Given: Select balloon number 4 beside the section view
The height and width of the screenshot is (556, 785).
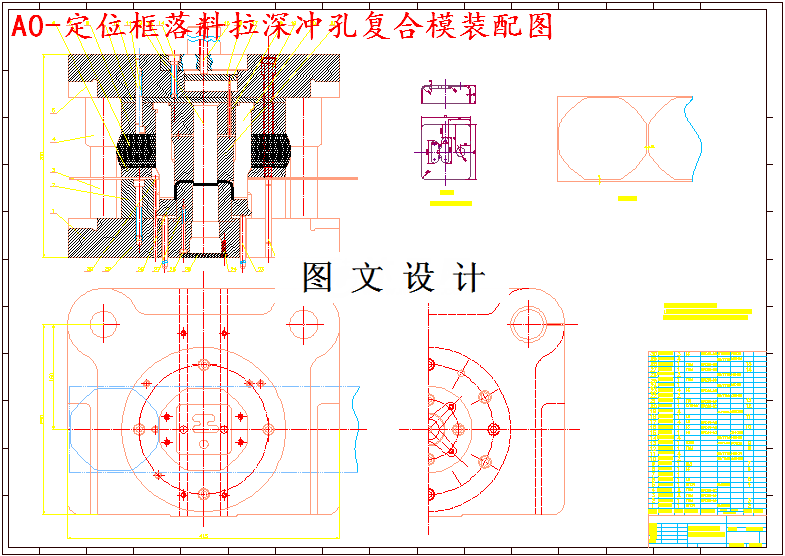Looking at the screenshot, I should [54, 140].
